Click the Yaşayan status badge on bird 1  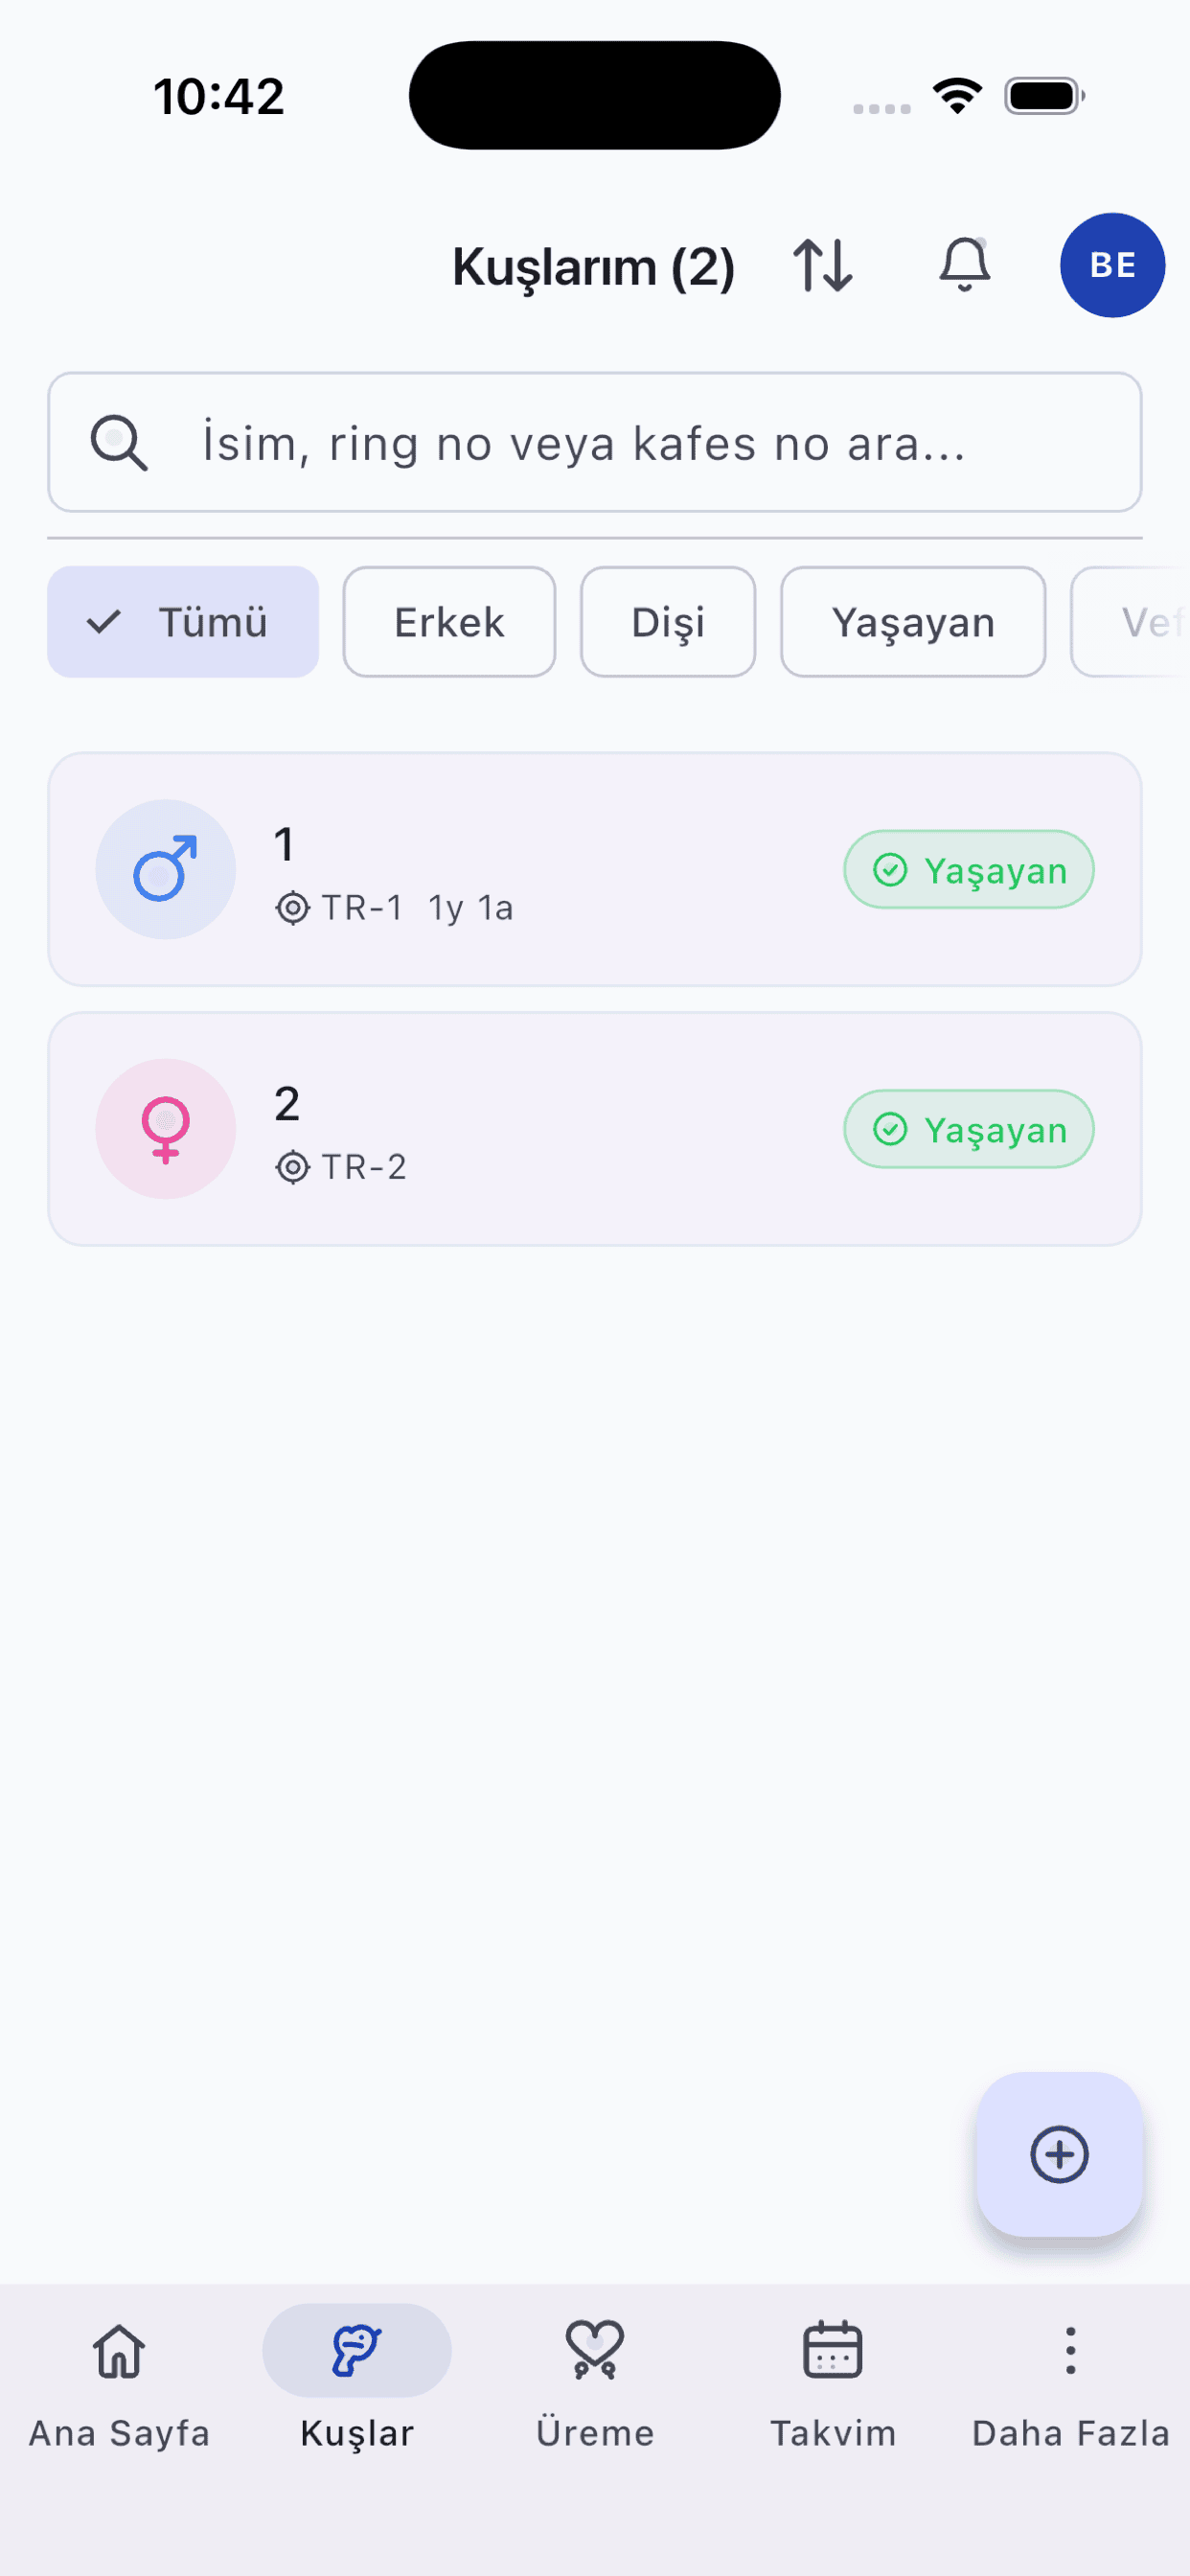click(968, 870)
